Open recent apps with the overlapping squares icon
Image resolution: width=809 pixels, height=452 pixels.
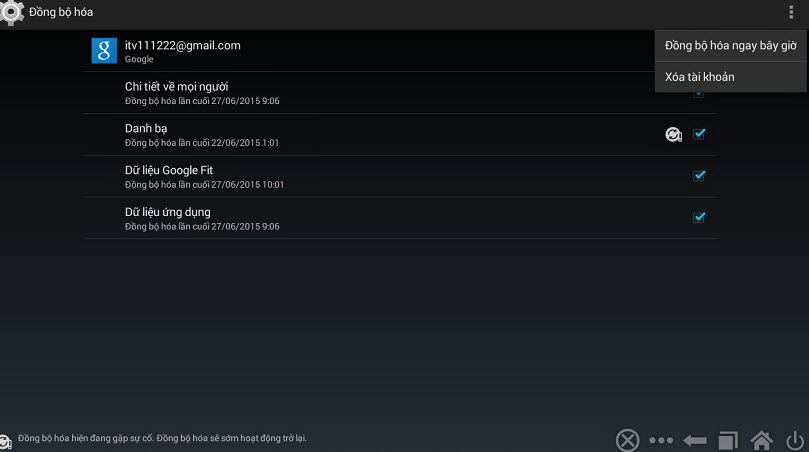tap(728, 440)
